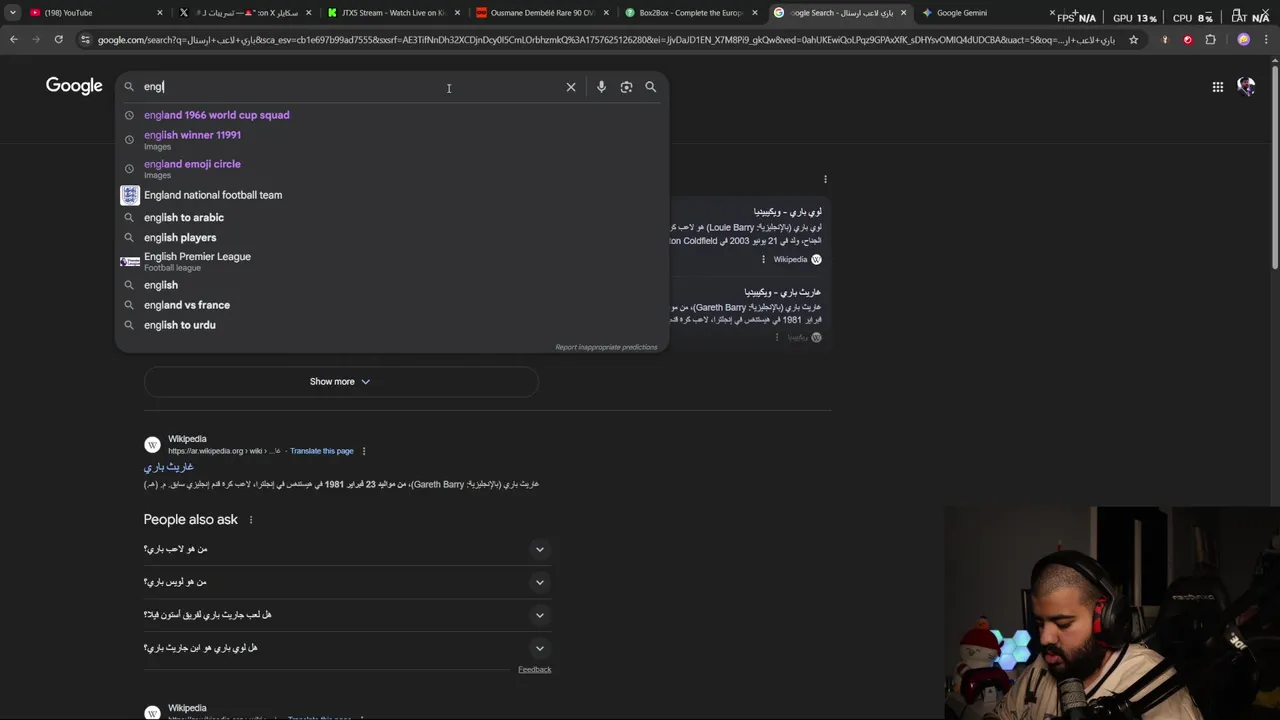1280x720 pixels.
Task: Open tab search chevron at top left
Action: [12, 13]
